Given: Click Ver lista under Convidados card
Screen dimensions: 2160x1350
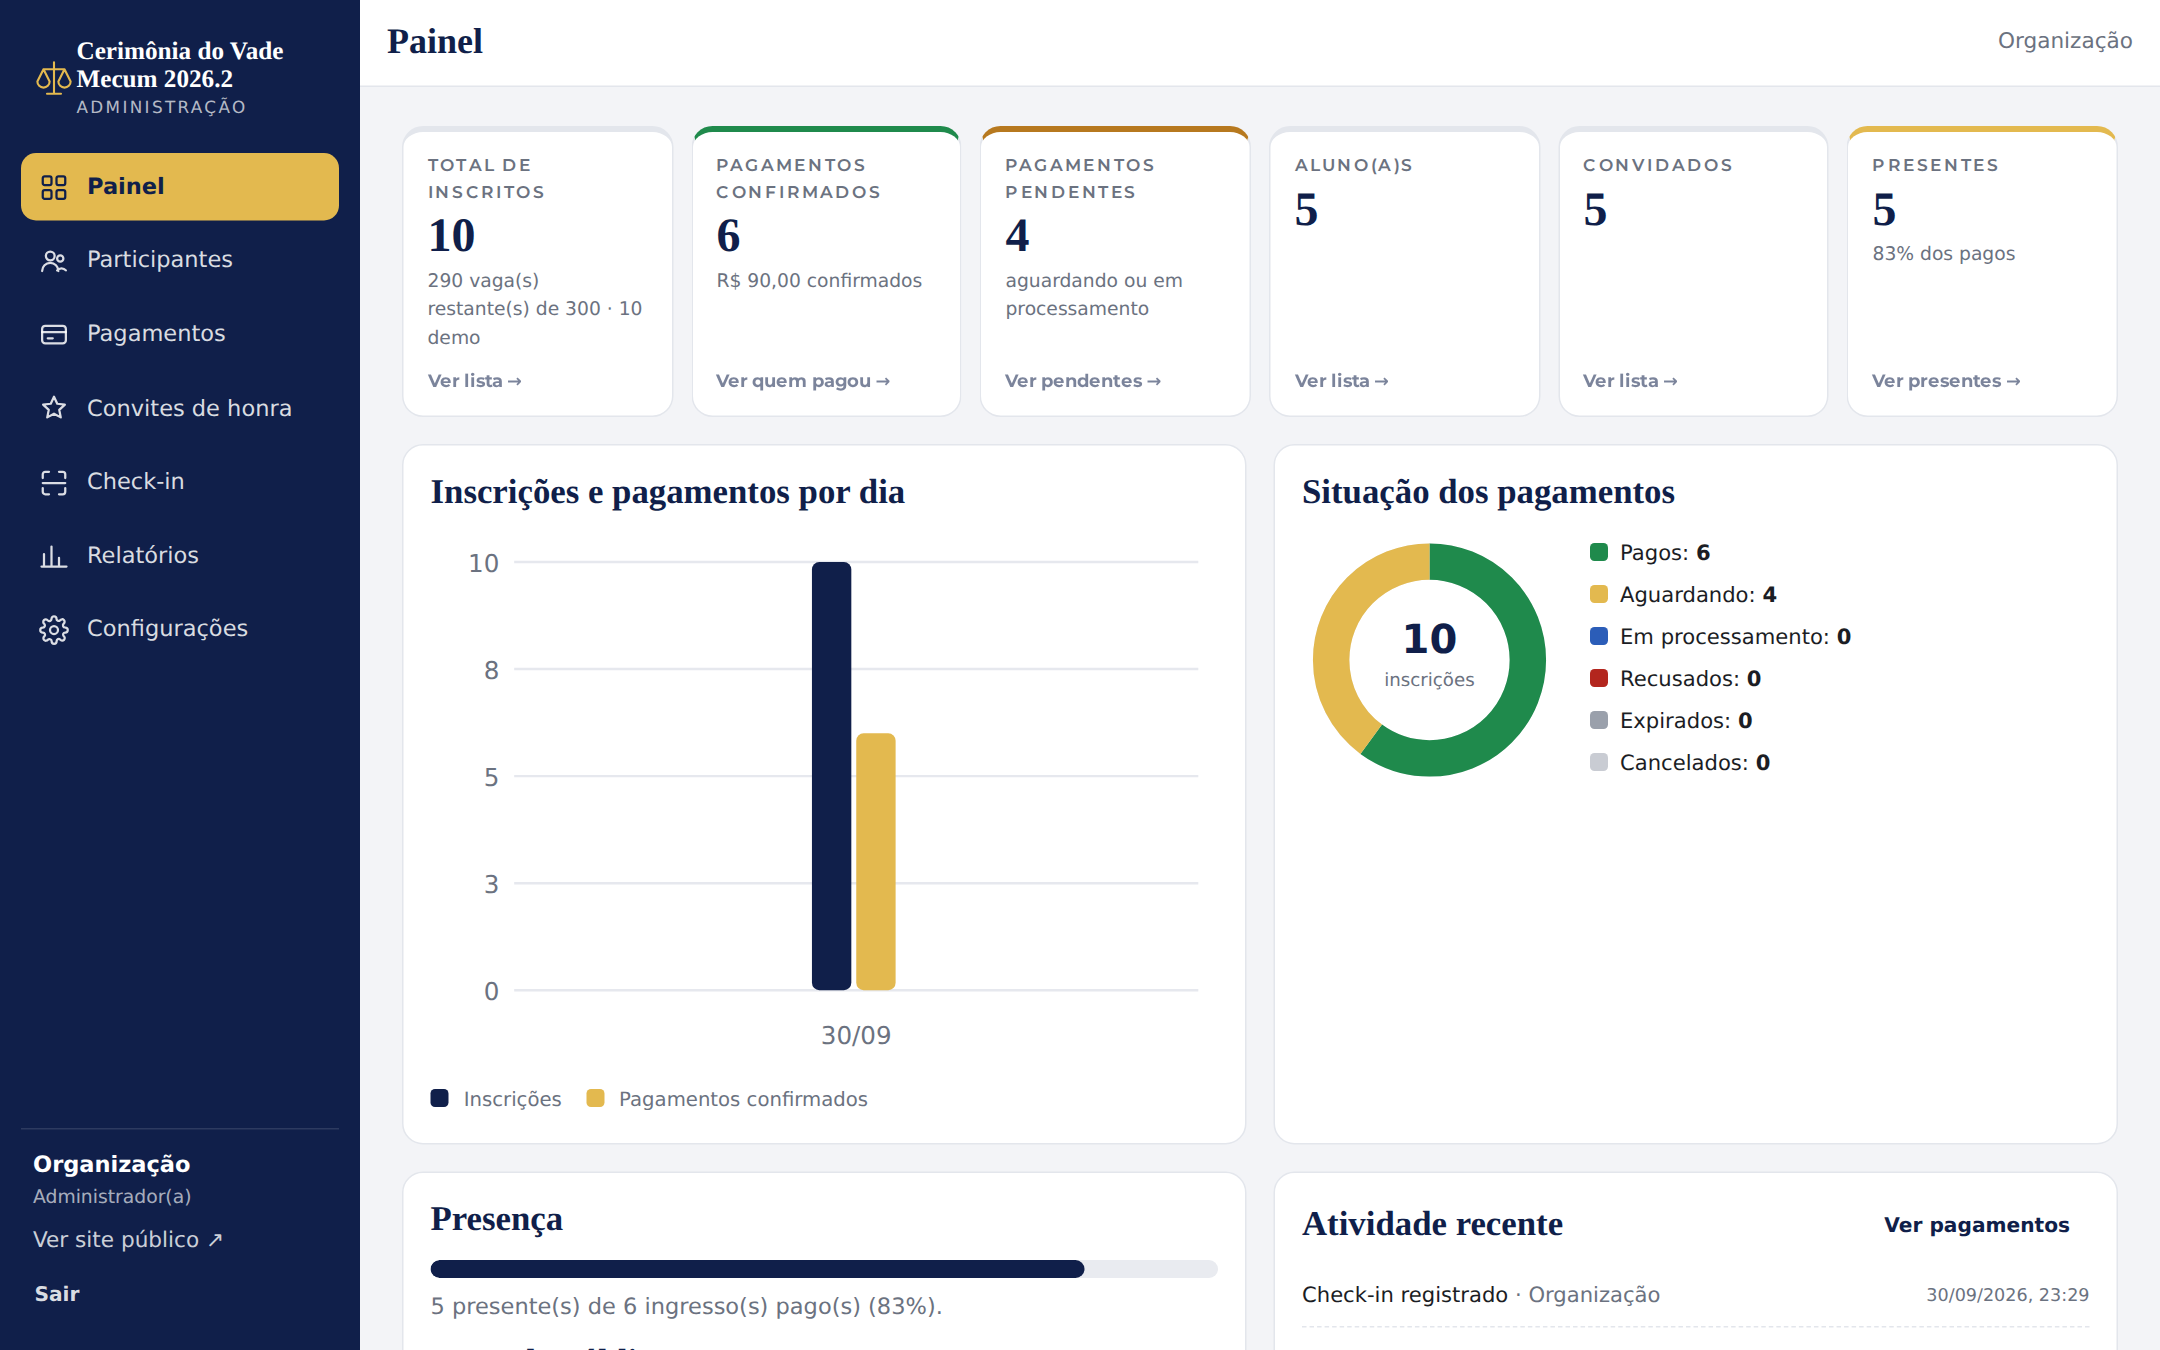Looking at the screenshot, I should point(1630,381).
